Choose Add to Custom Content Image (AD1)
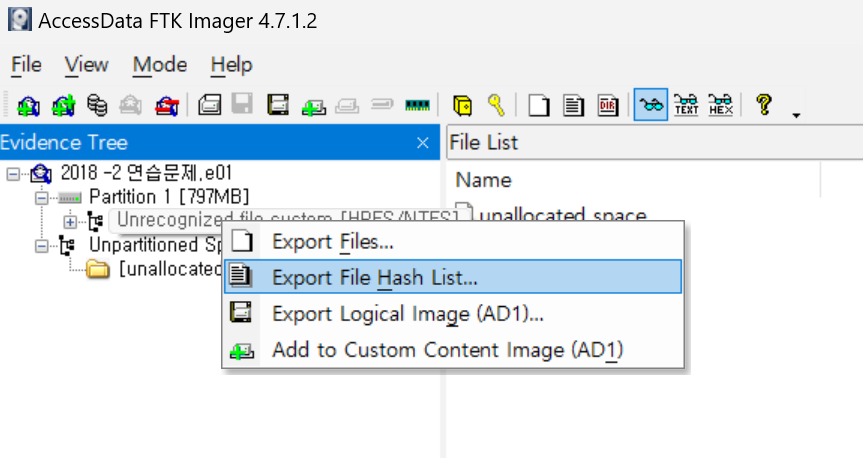This screenshot has width=863, height=458. coord(453,350)
